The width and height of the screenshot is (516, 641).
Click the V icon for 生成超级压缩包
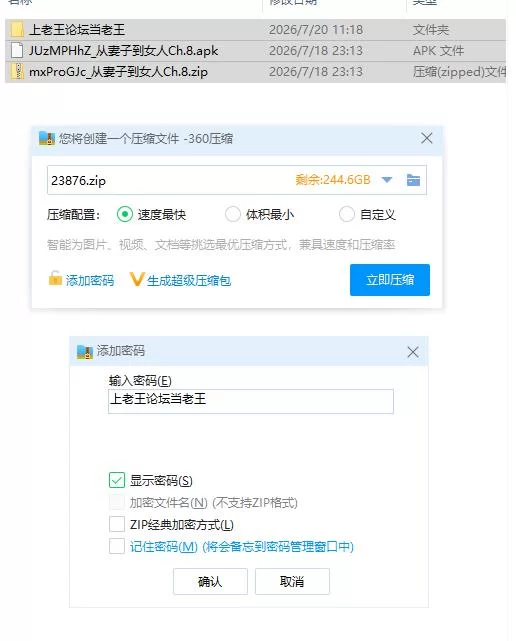(137, 279)
